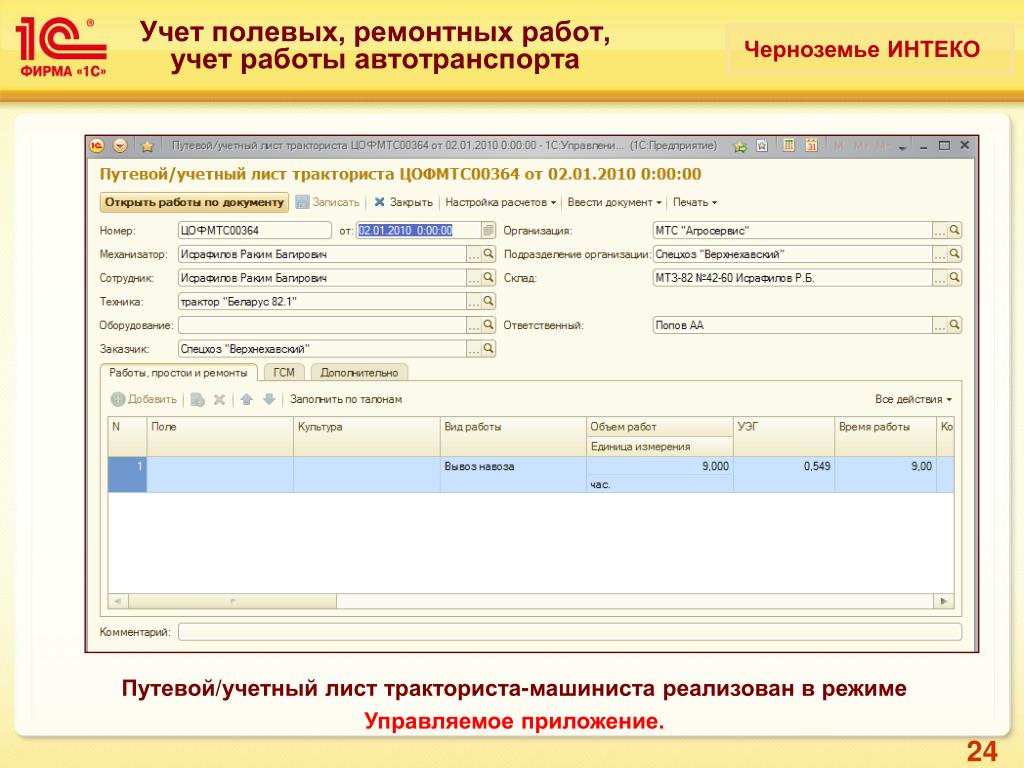Click the horizontal scrollbar thumb under the table
The width and height of the screenshot is (1024, 768).
[232, 601]
